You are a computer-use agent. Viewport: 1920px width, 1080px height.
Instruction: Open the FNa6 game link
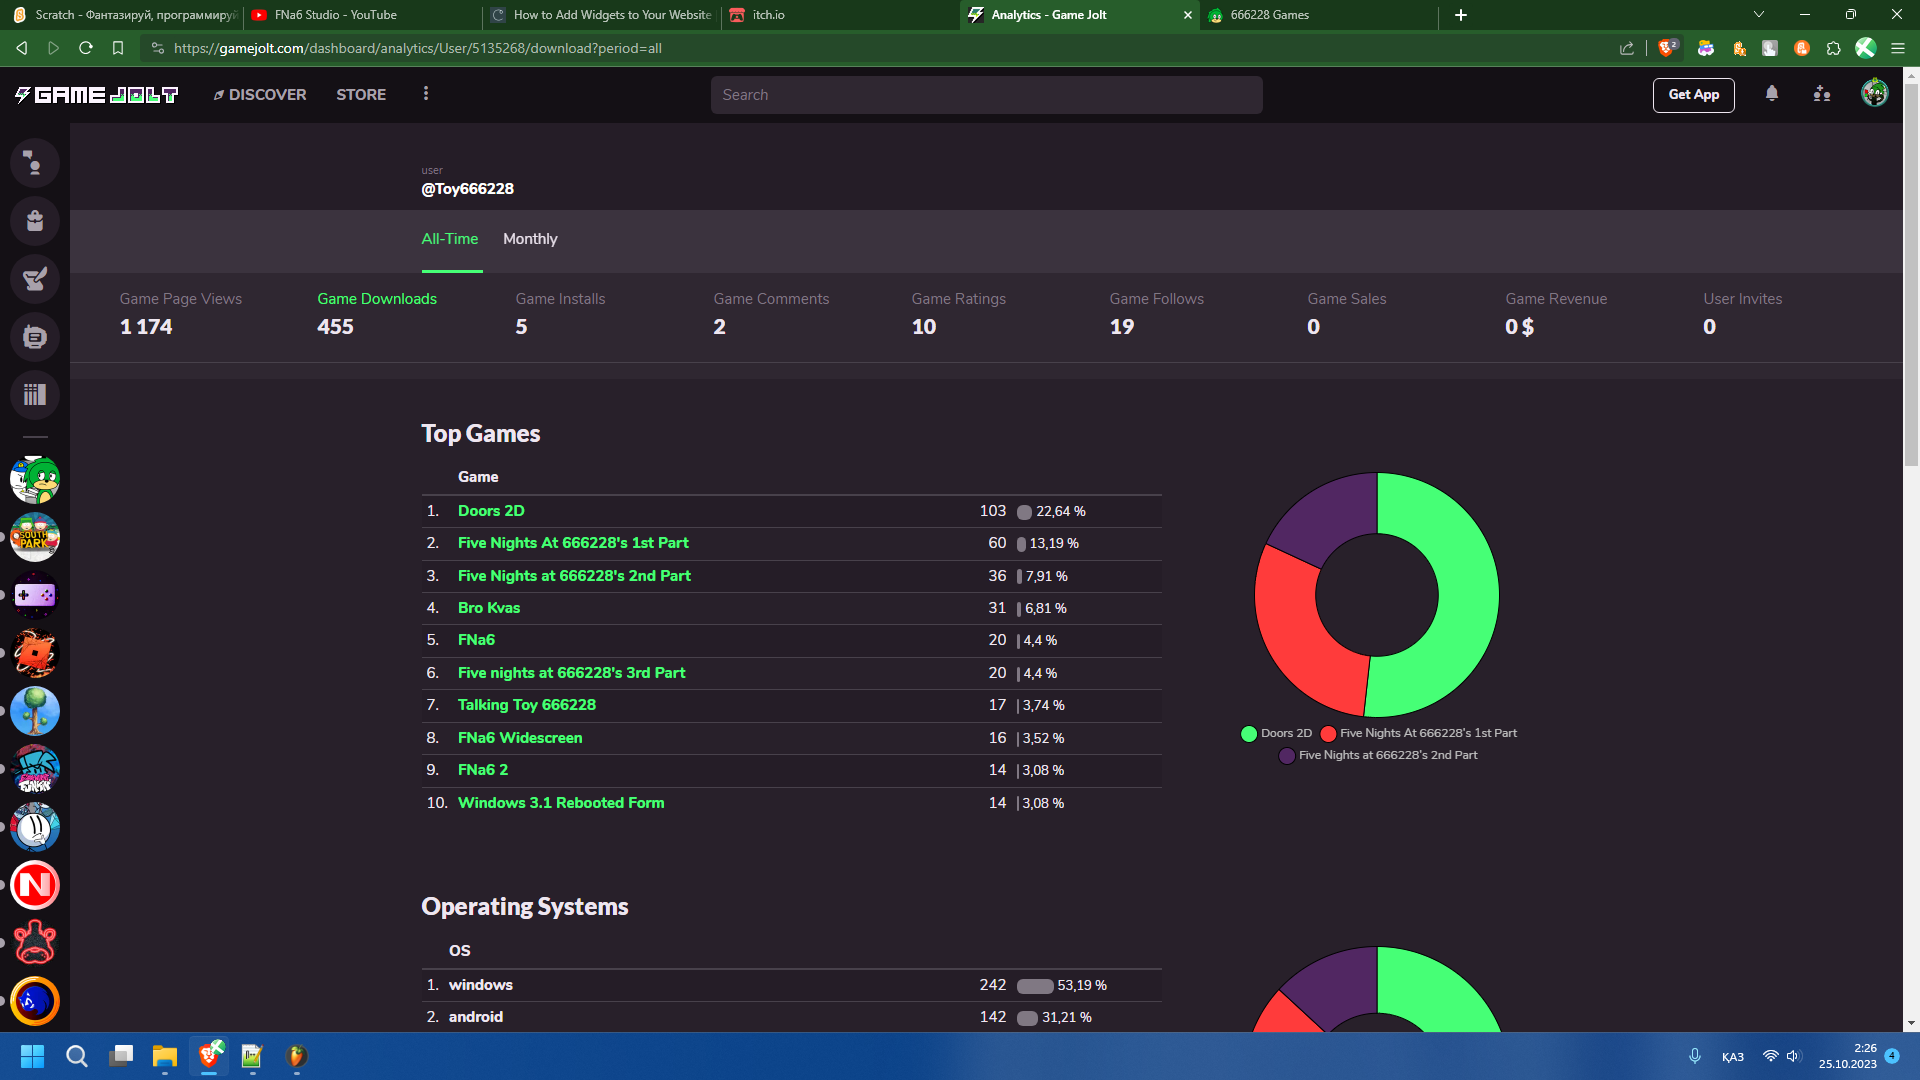(476, 640)
